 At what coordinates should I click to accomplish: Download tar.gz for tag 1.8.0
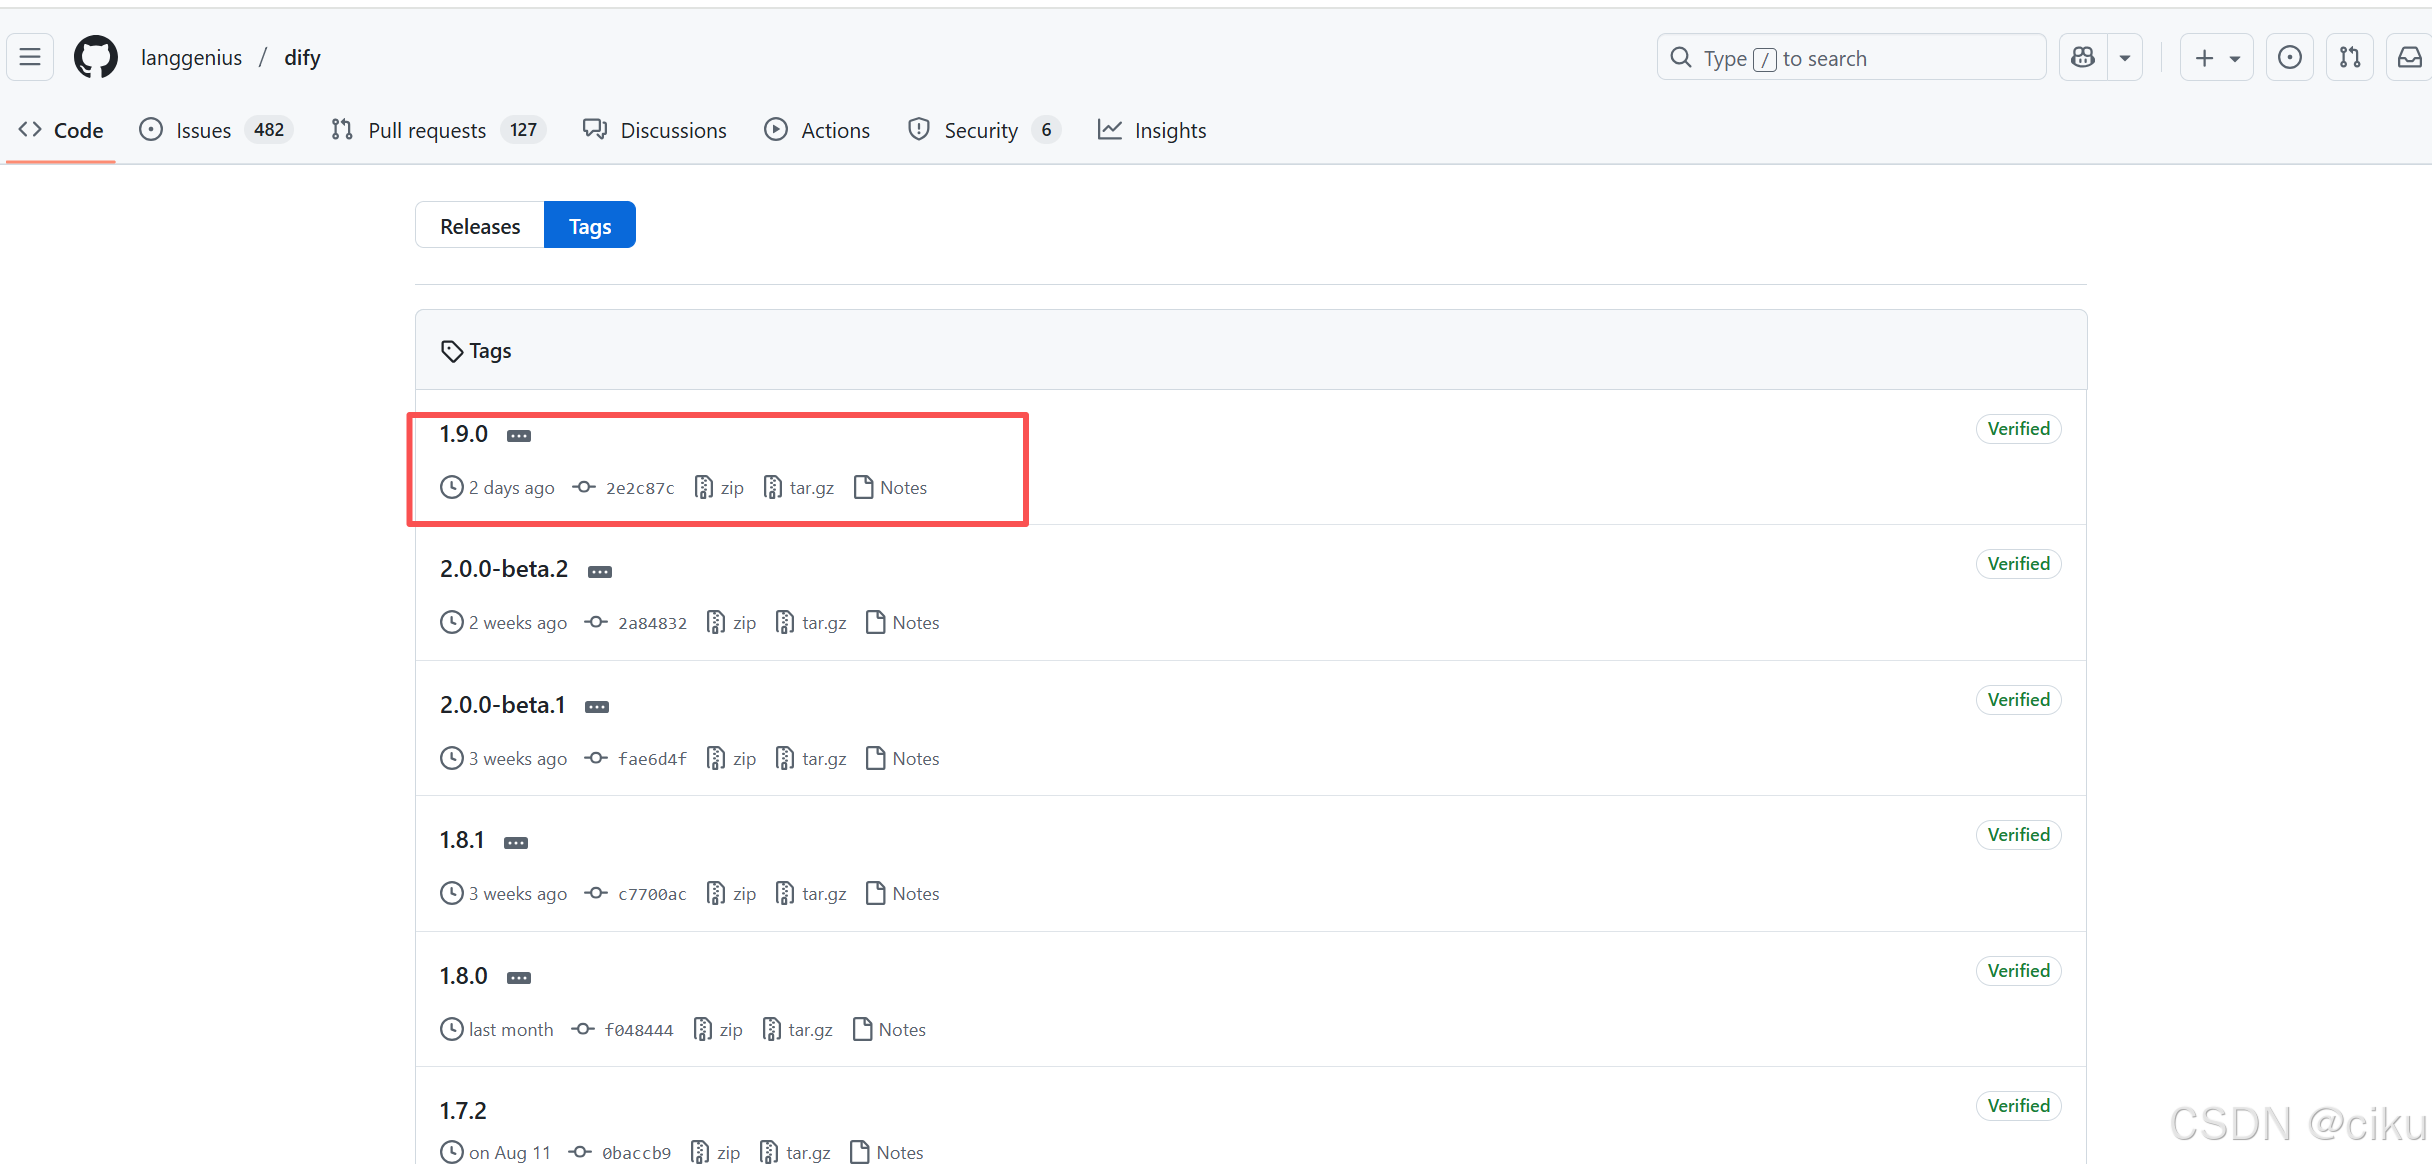(x=798, y=1029)
